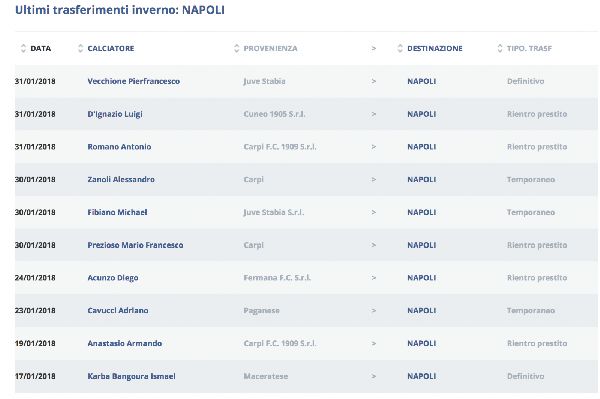
Task: Select Romano Antonio player name
Action: [119, 147]
